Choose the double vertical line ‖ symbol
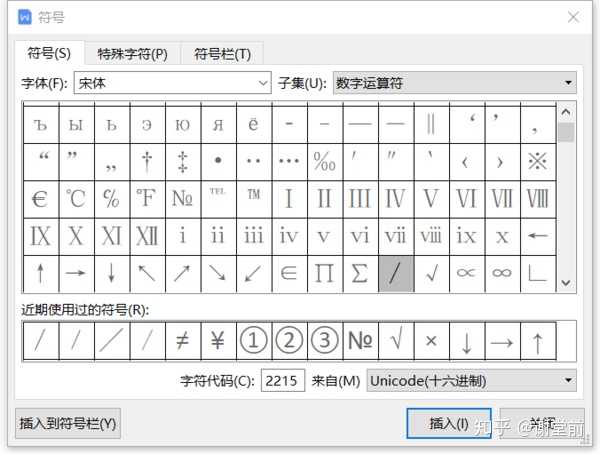This screenshot has width=600, height=454. [x=431, y=125]
